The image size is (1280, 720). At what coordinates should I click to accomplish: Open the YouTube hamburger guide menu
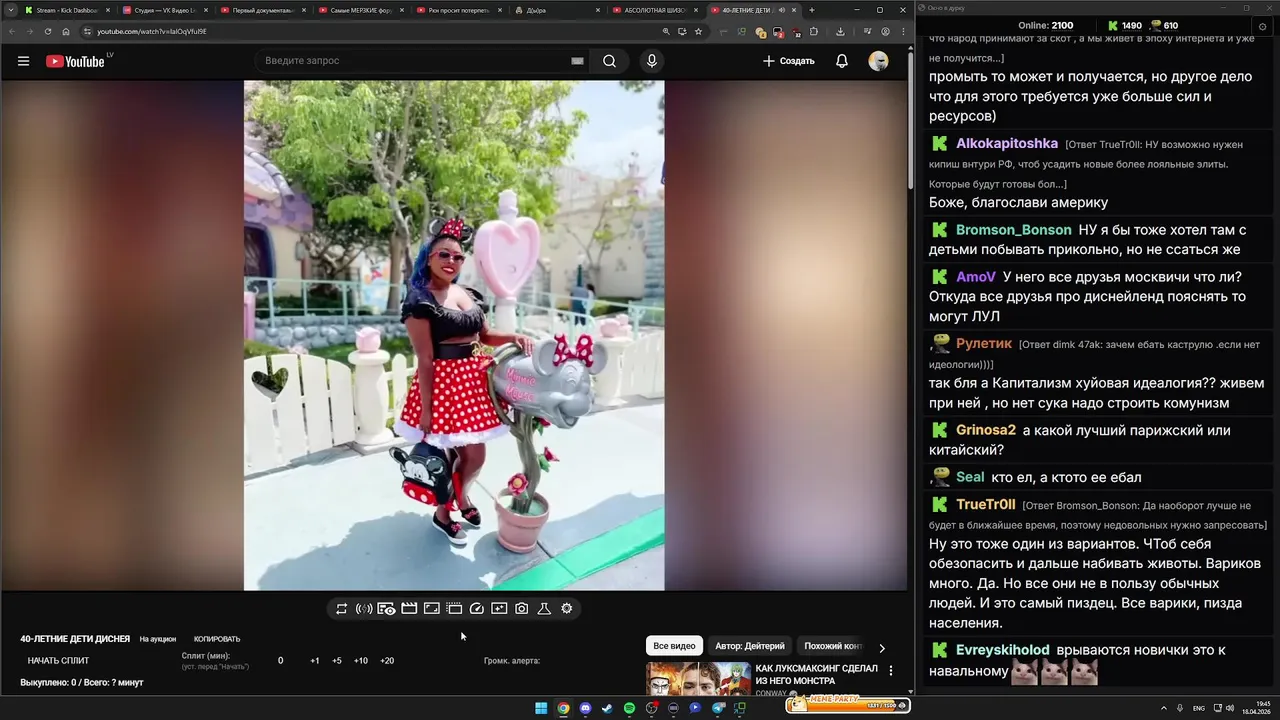(x=23, y=61)
